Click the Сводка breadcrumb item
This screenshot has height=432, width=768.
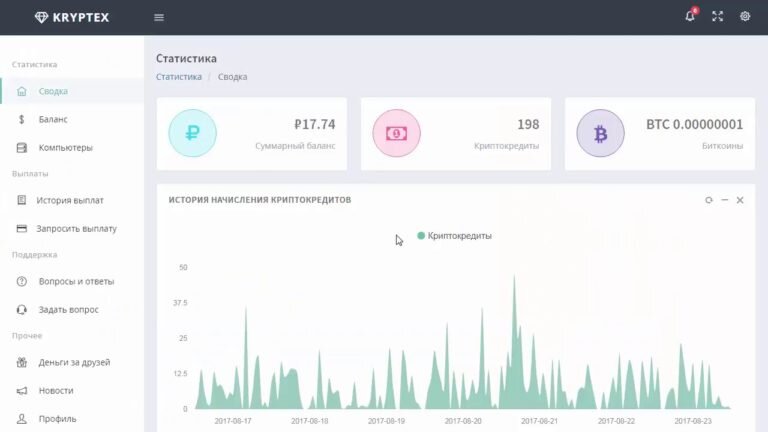[233, 76]
